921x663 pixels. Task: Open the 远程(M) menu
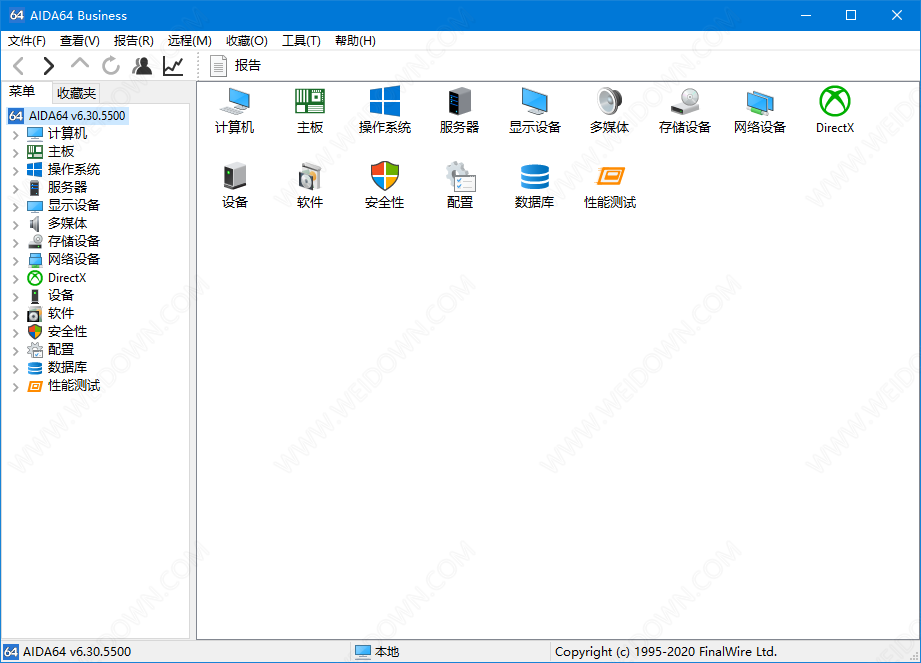(190, 41)
